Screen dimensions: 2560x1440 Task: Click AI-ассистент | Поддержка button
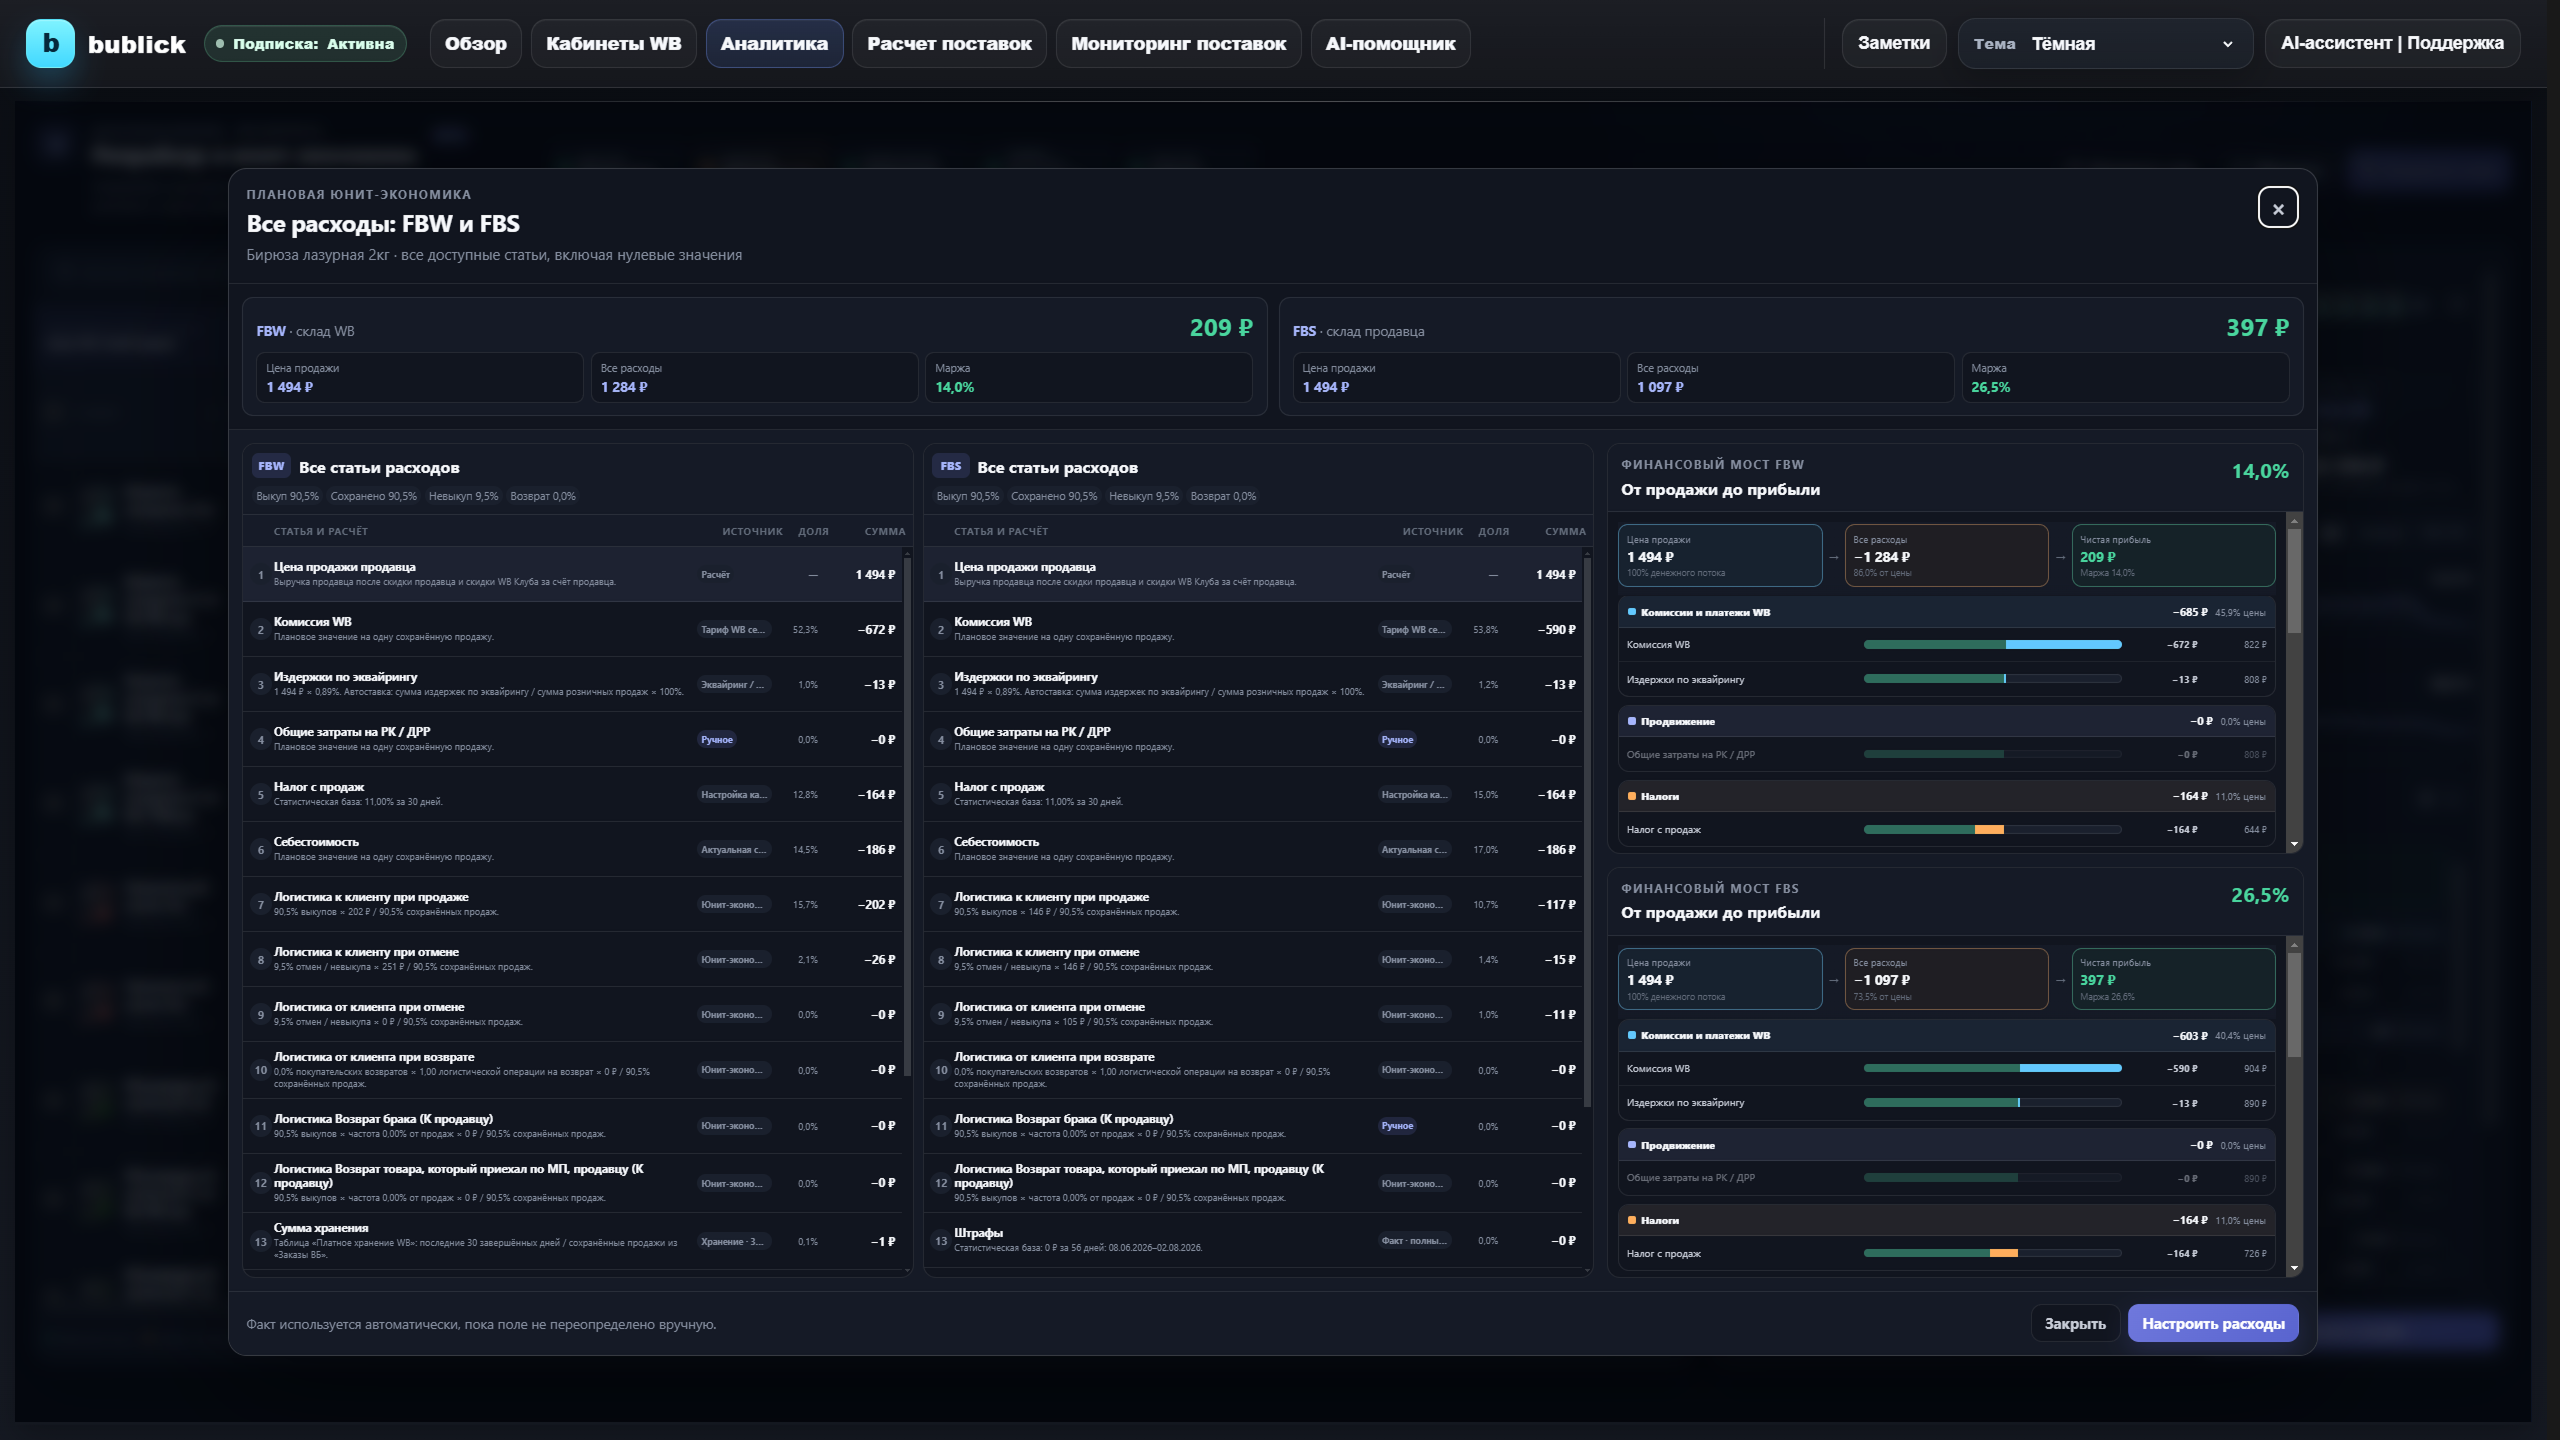click(x=2392, y=44)
